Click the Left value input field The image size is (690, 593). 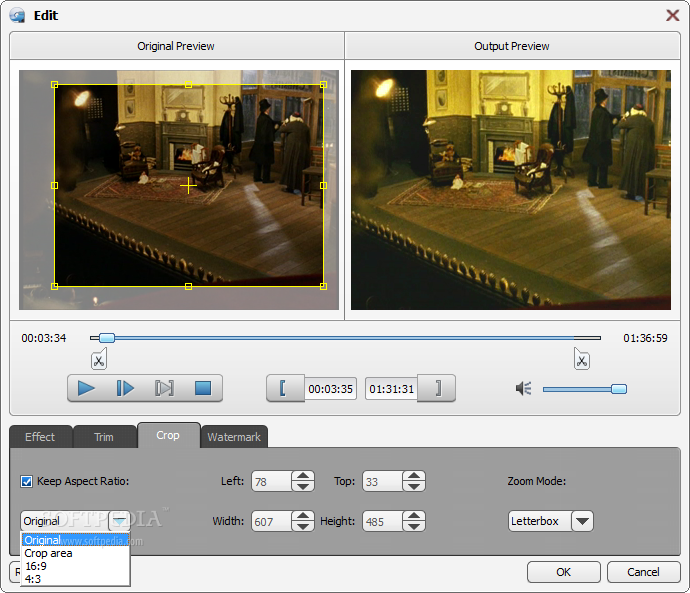(x=272, y=481)
